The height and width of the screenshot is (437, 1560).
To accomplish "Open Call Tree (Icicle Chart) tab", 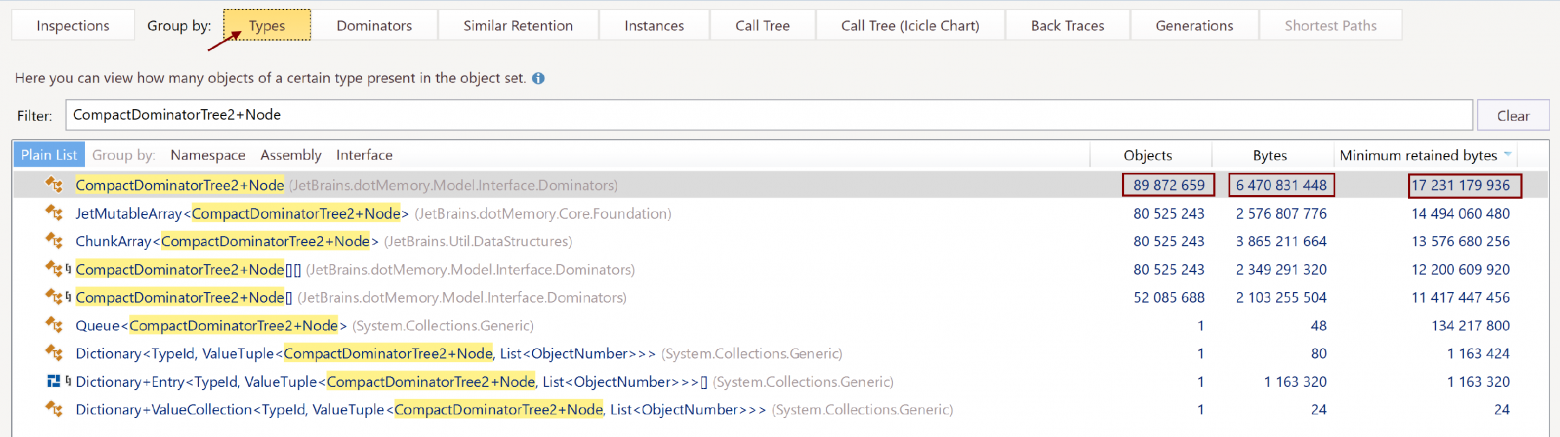I will tap(910, 25).
